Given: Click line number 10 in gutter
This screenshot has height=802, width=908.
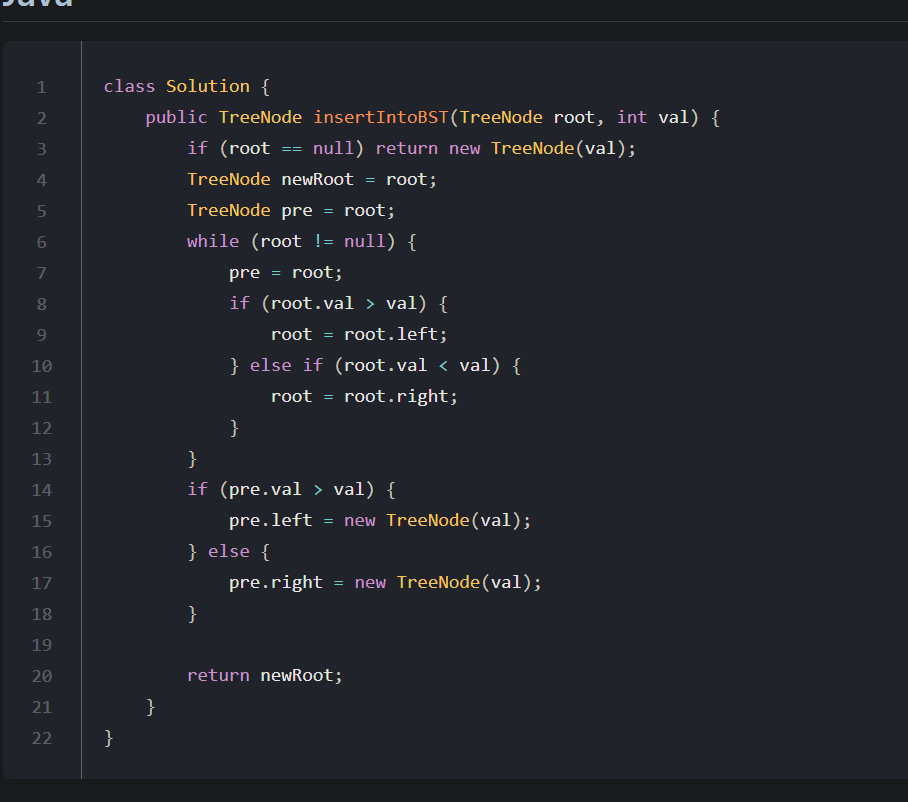Looking at the screenshot, I should coord(42,366).
